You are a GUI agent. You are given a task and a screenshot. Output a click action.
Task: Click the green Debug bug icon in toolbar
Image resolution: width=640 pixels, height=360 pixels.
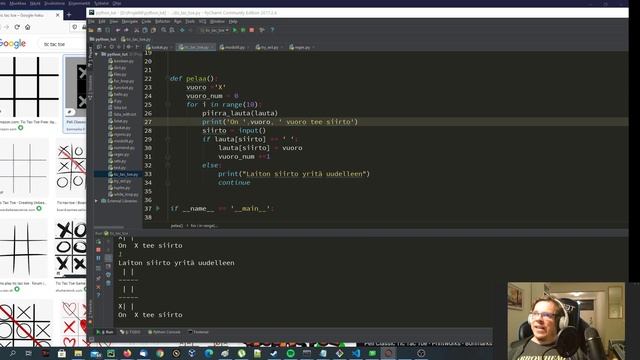coord(243,30)
